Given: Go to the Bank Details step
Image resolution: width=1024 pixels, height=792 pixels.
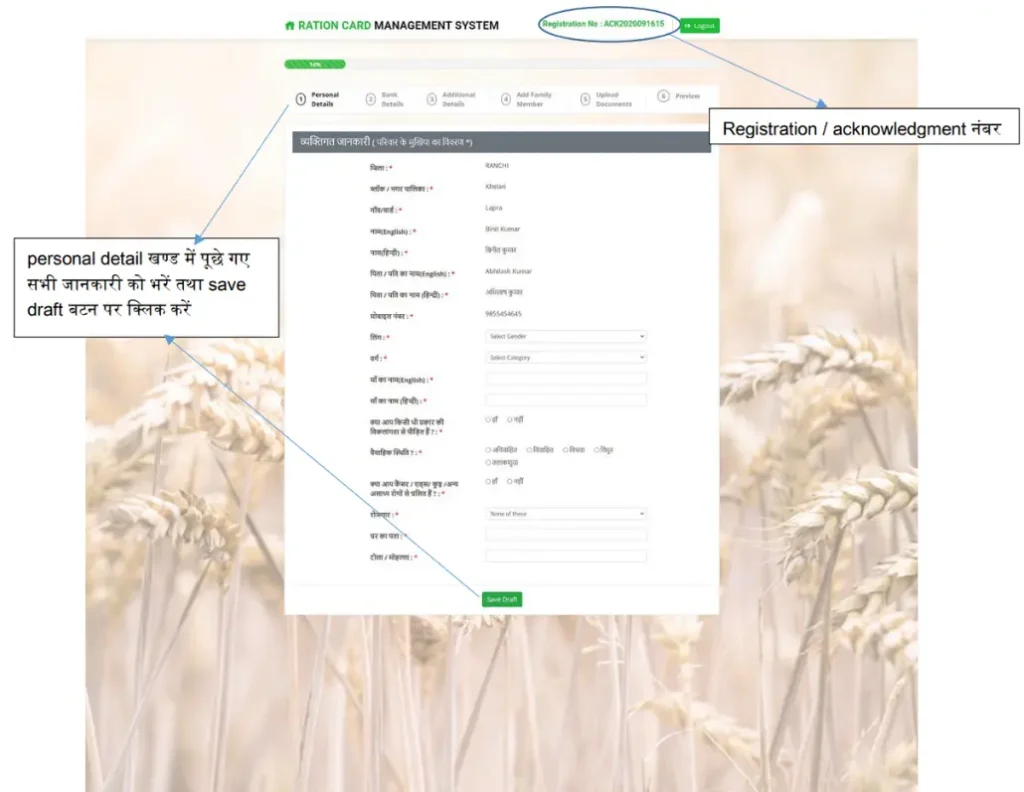Looking at the screenshot, I should (385, 99).
